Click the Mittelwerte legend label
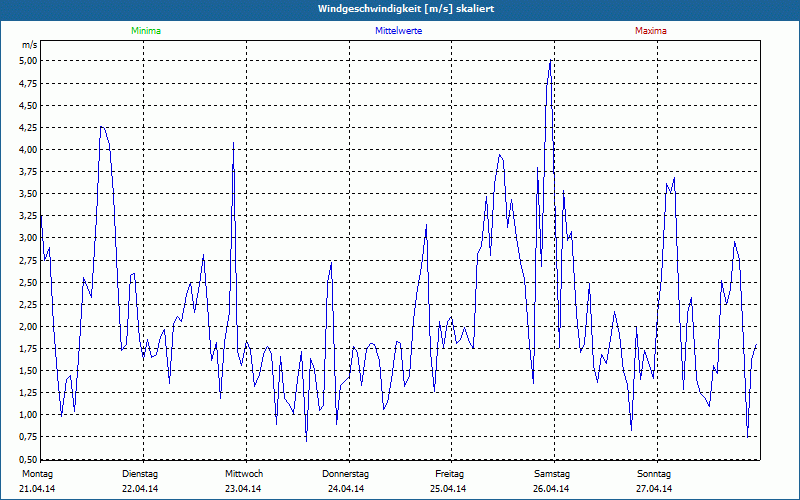Viewport: 800px width, 500px height. point(398,31)
